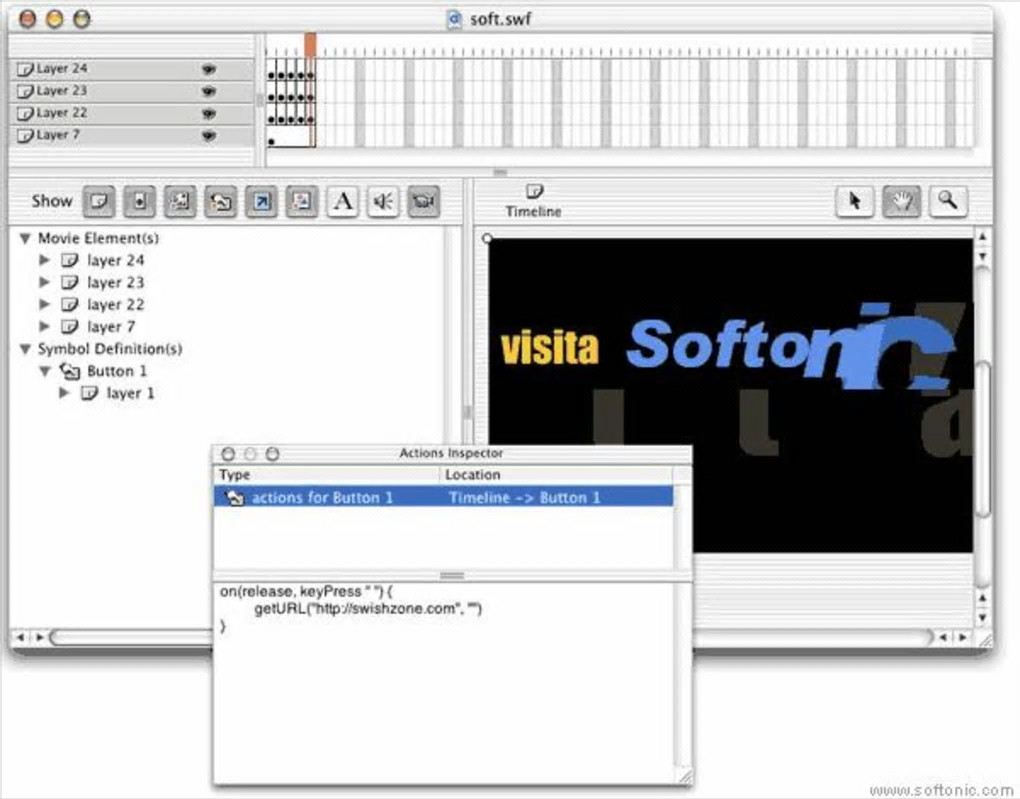The image size is (1020, 799).
Task: Click the vertical scrollbar thumb beside the preview
Action: click(x=984, y=441)
